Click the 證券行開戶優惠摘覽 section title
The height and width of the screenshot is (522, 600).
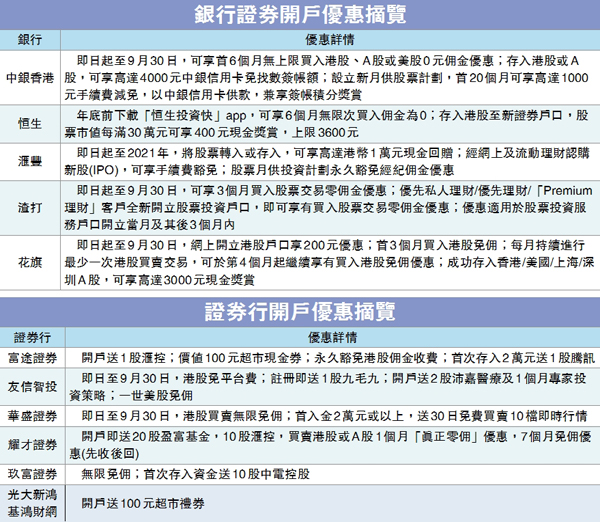[x=300, y=308]
